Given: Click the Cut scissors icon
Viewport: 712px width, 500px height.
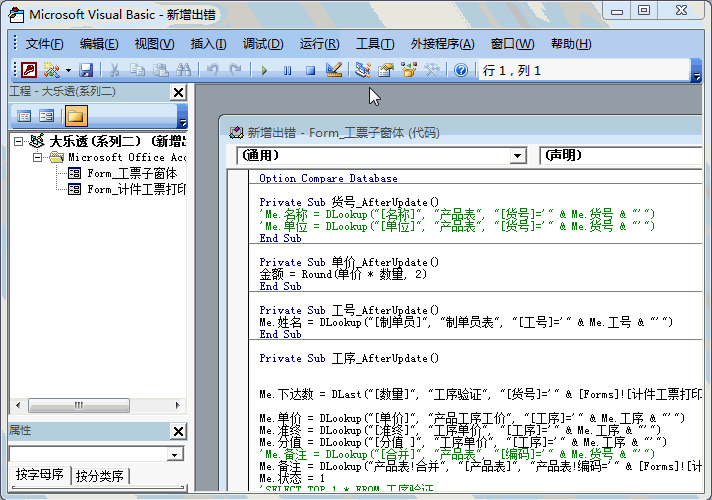Looking at the screenshot, I should click(114, 70).
